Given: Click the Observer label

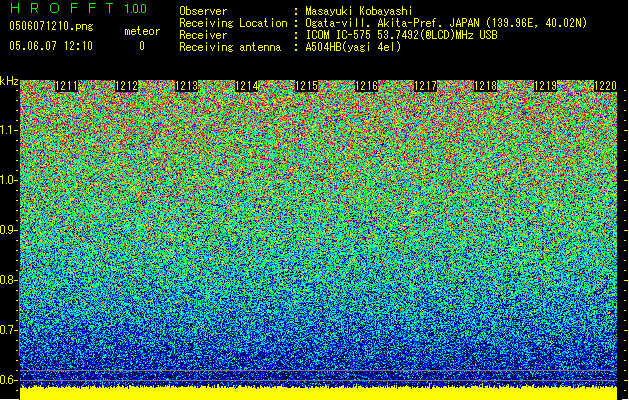Looking at the screenshot, I should coord(203,11).
